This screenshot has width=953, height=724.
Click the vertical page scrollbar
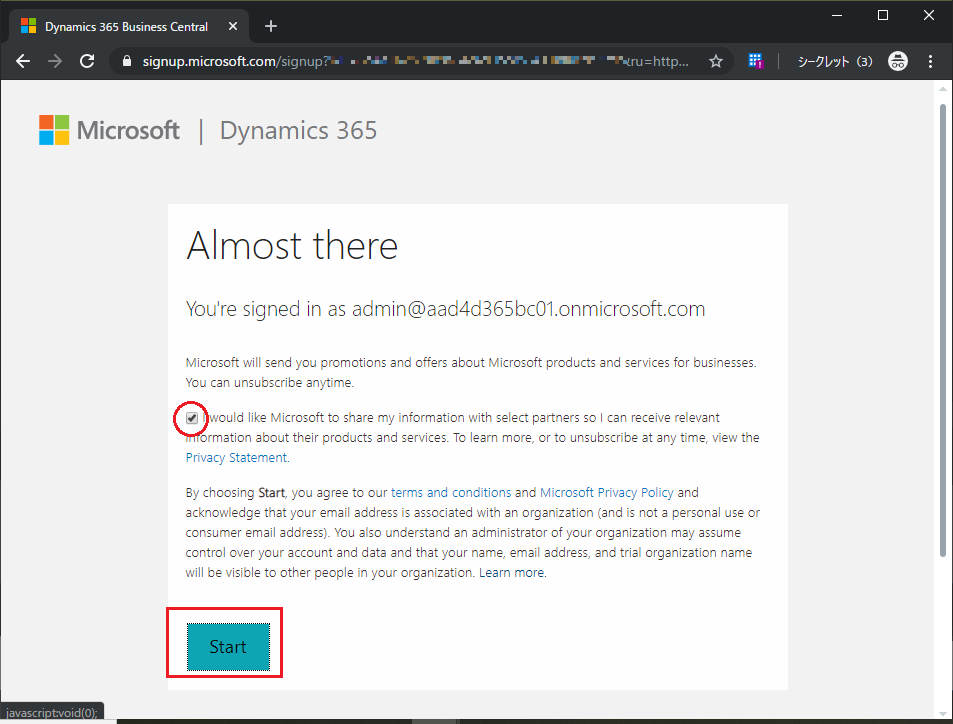point(942,330)
